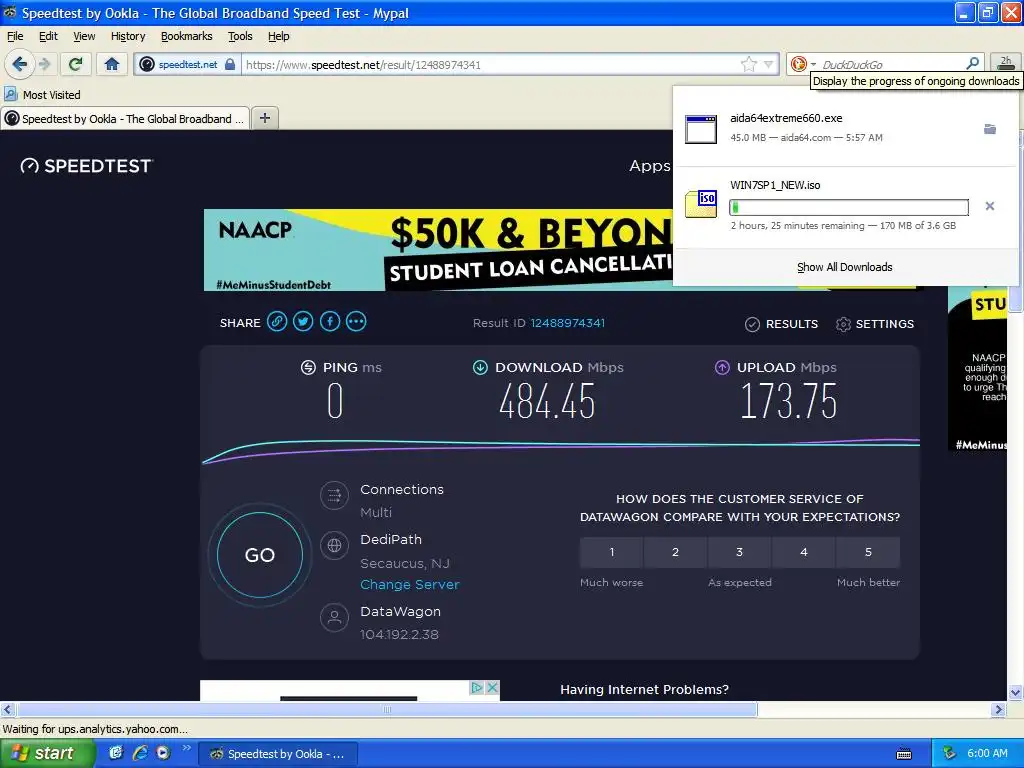Share result on Facebook icon
Viewport: 1024px width, 768px height.
pyautogui.click(x=330, y=321)
